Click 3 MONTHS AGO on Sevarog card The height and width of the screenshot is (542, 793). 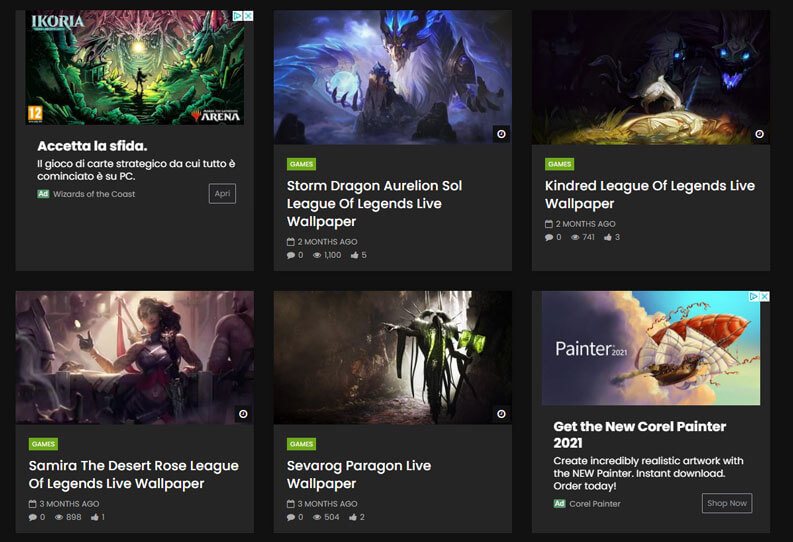pos(327,504)
